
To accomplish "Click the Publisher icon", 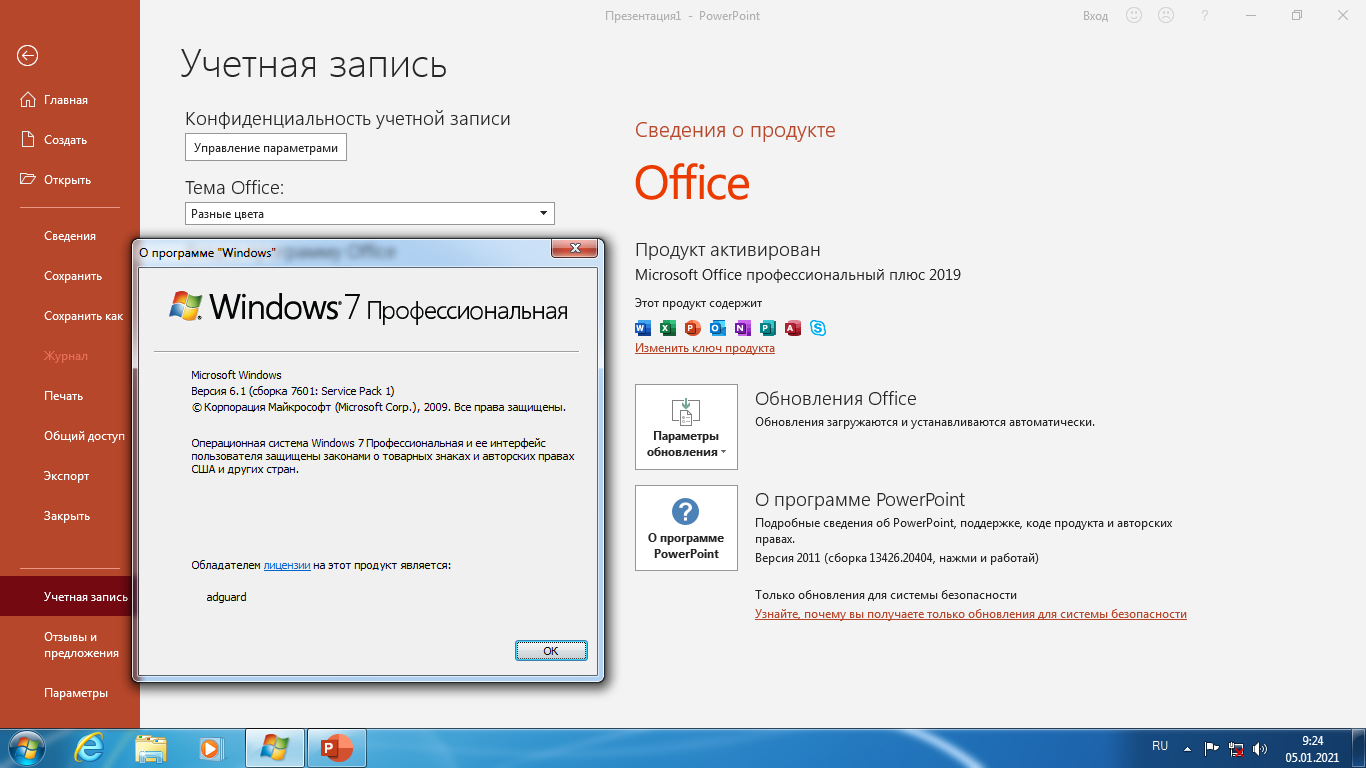I will [x=766, y=328].
